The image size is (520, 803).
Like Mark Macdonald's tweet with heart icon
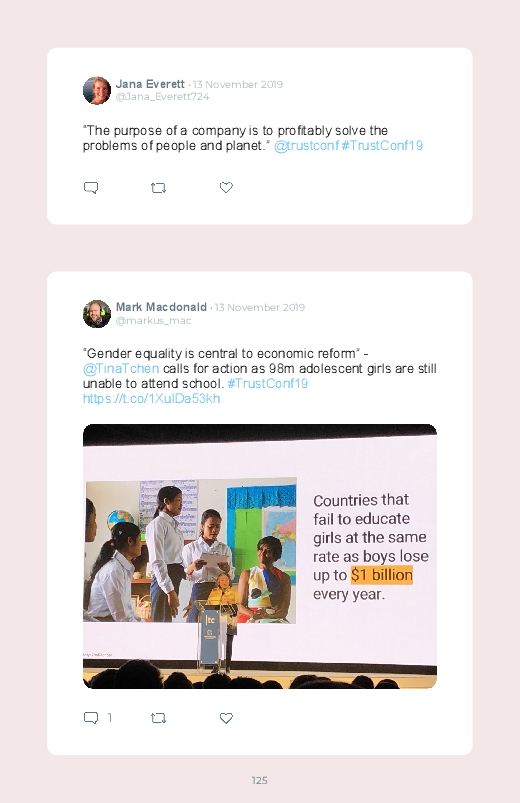226,718
